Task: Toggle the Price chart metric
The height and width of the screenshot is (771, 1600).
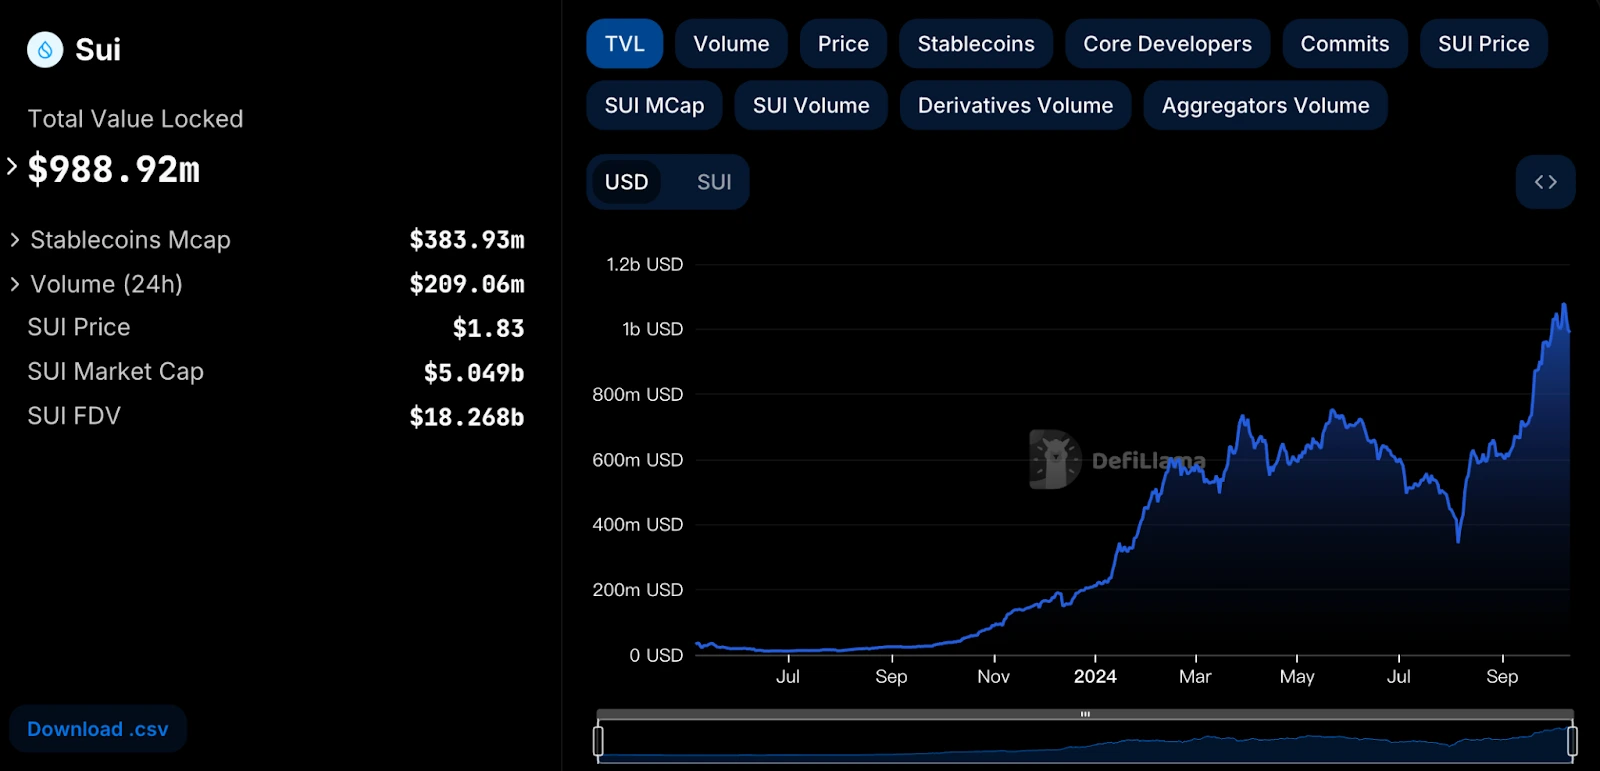Action: (x=843, y=44)
